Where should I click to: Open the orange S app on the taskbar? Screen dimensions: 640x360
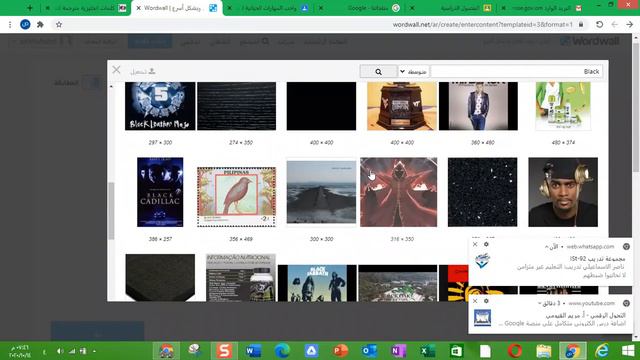(224, 351)
